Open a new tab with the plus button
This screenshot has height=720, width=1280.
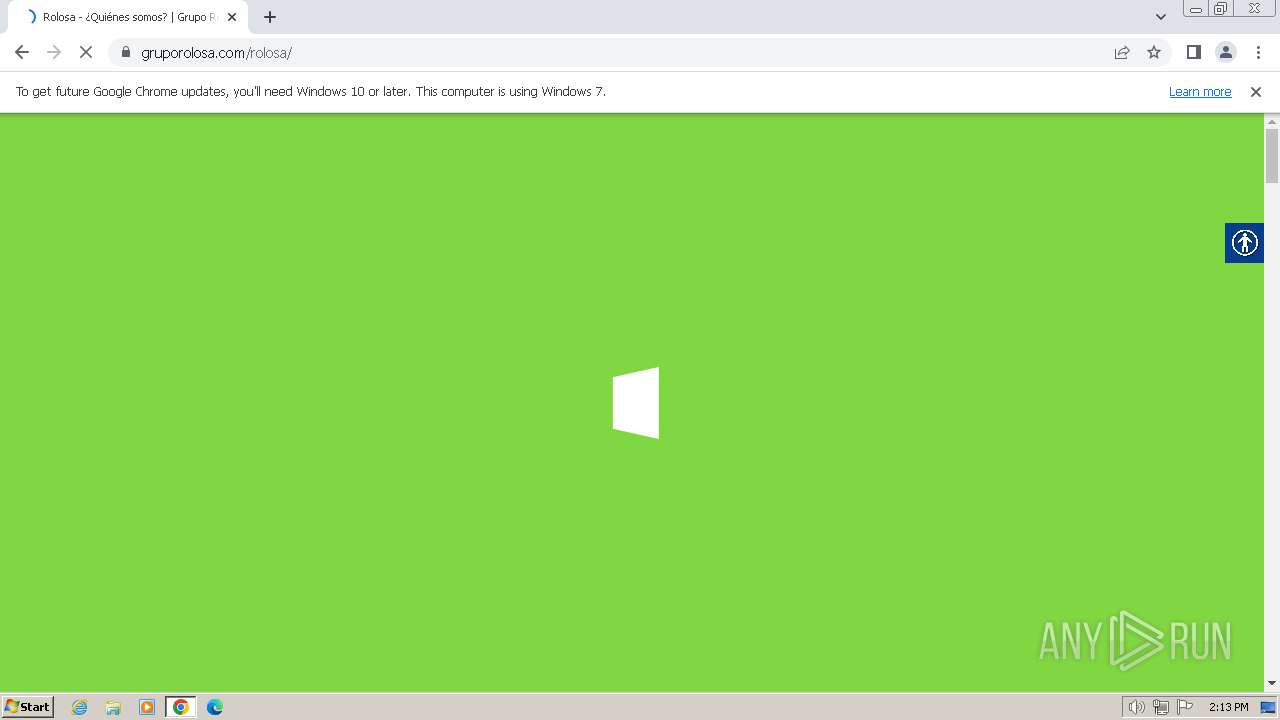(270, 17)
